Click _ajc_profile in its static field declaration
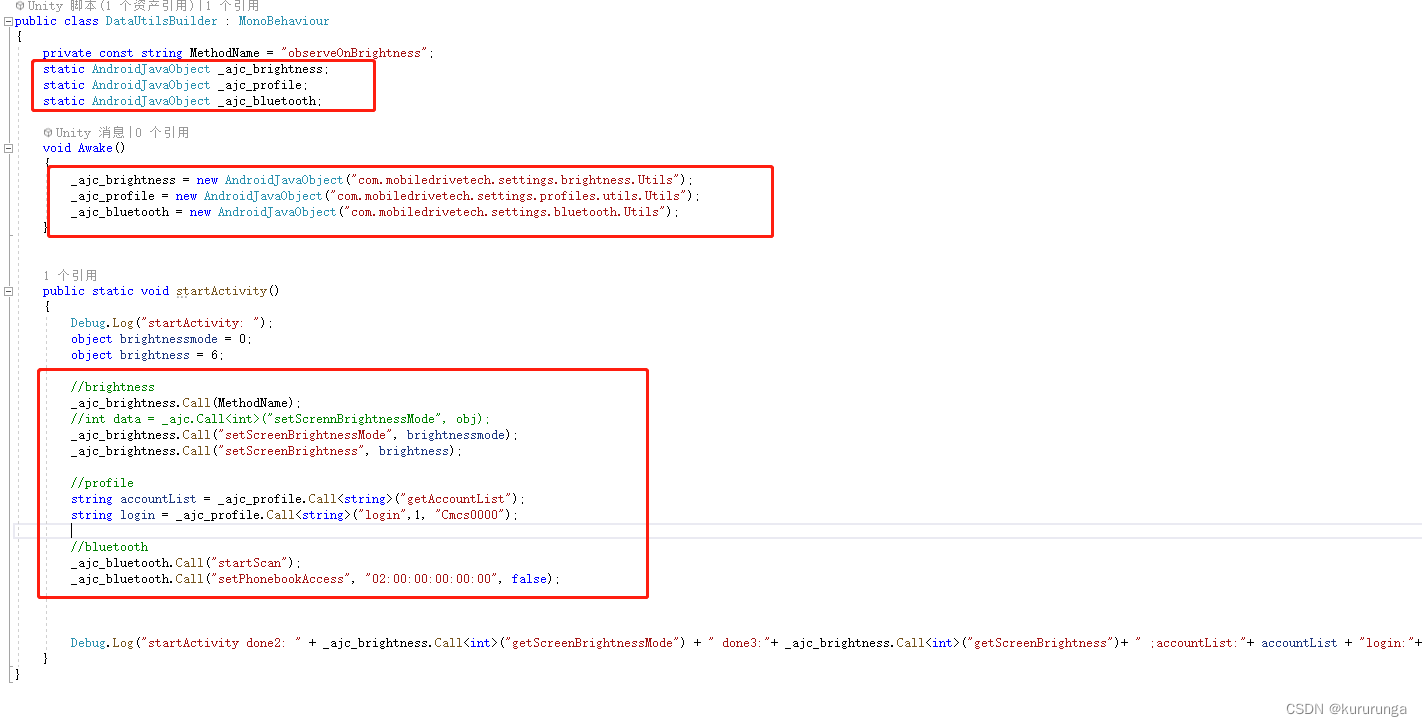The height and width of the screenshot is (726, 1422). pyautogui.click(x=260, y=85)
